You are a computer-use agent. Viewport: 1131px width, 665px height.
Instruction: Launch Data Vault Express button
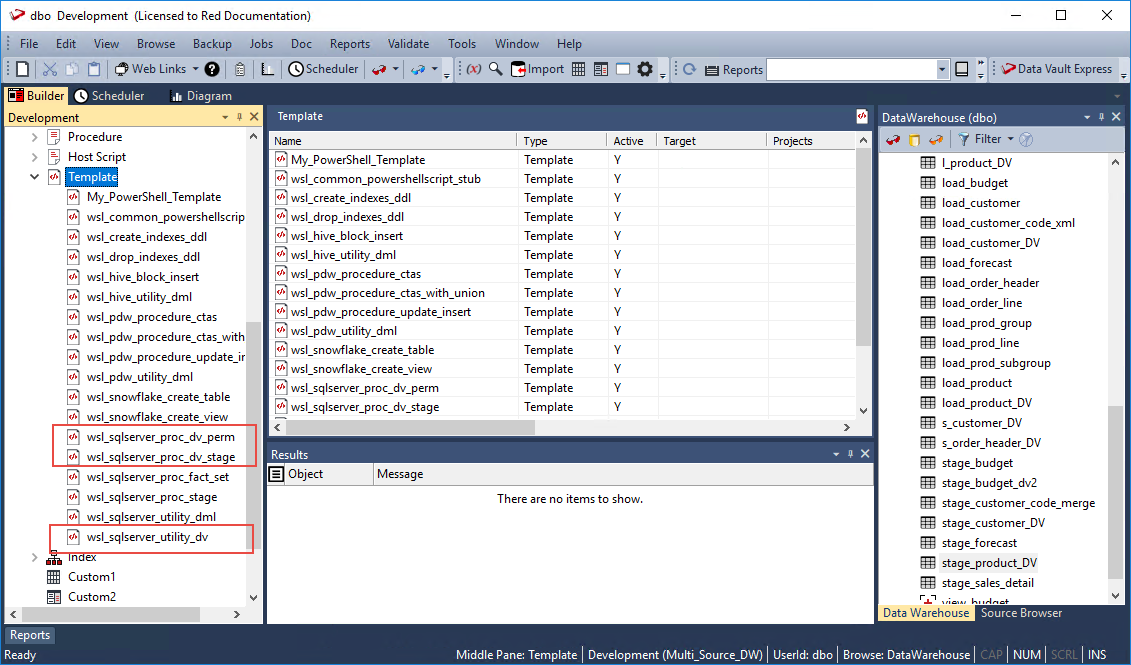(1056, 69)
